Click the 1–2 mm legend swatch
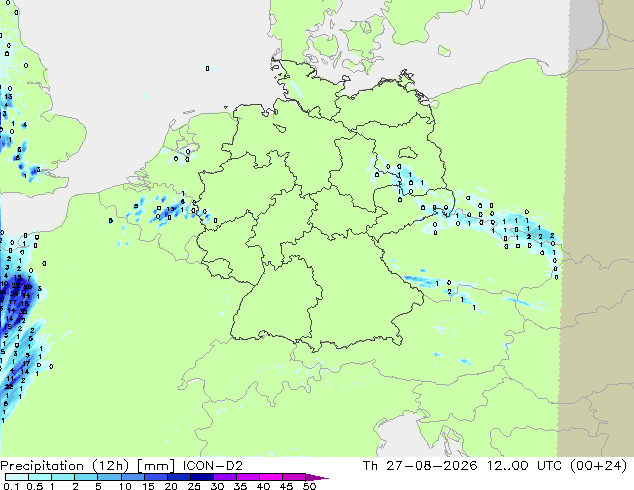Image resolution: width=634 pixels, height=490 pixels. click(63, 477)
